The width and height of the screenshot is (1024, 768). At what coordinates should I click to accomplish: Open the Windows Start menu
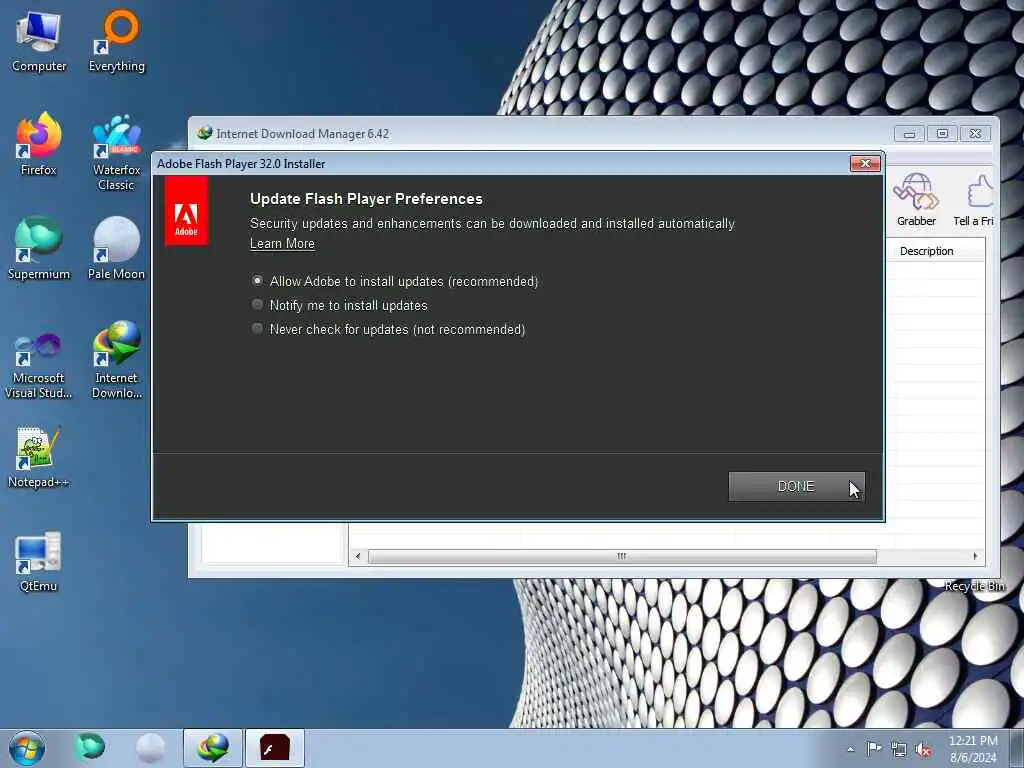[x=27, y=748]
